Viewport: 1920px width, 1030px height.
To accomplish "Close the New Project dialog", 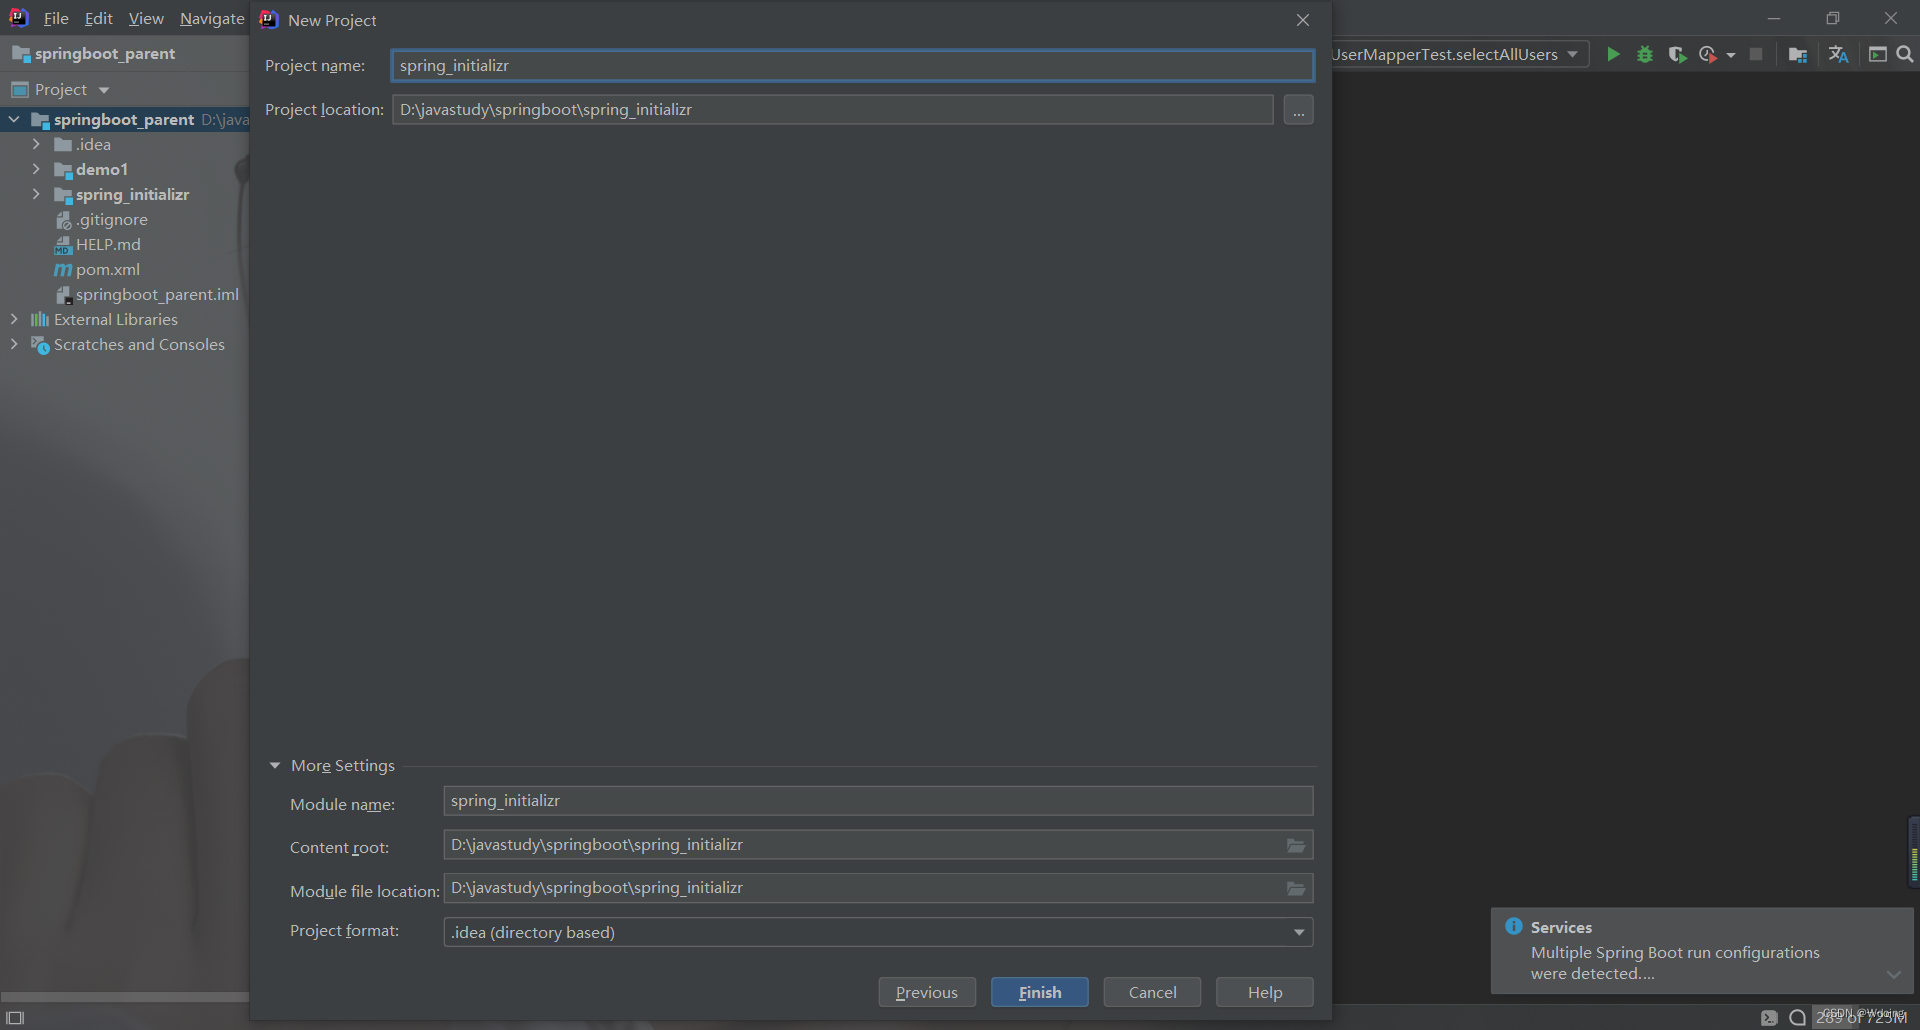I will pyautogui.click(x=1303, y=20).
